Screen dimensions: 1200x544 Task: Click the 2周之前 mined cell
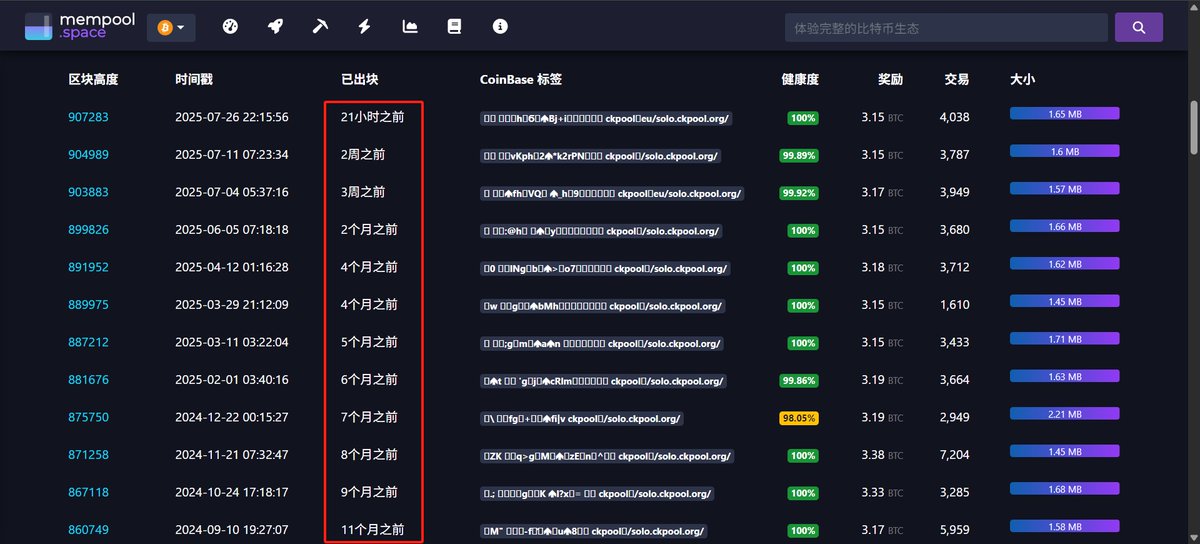click(x=363, y=155)
